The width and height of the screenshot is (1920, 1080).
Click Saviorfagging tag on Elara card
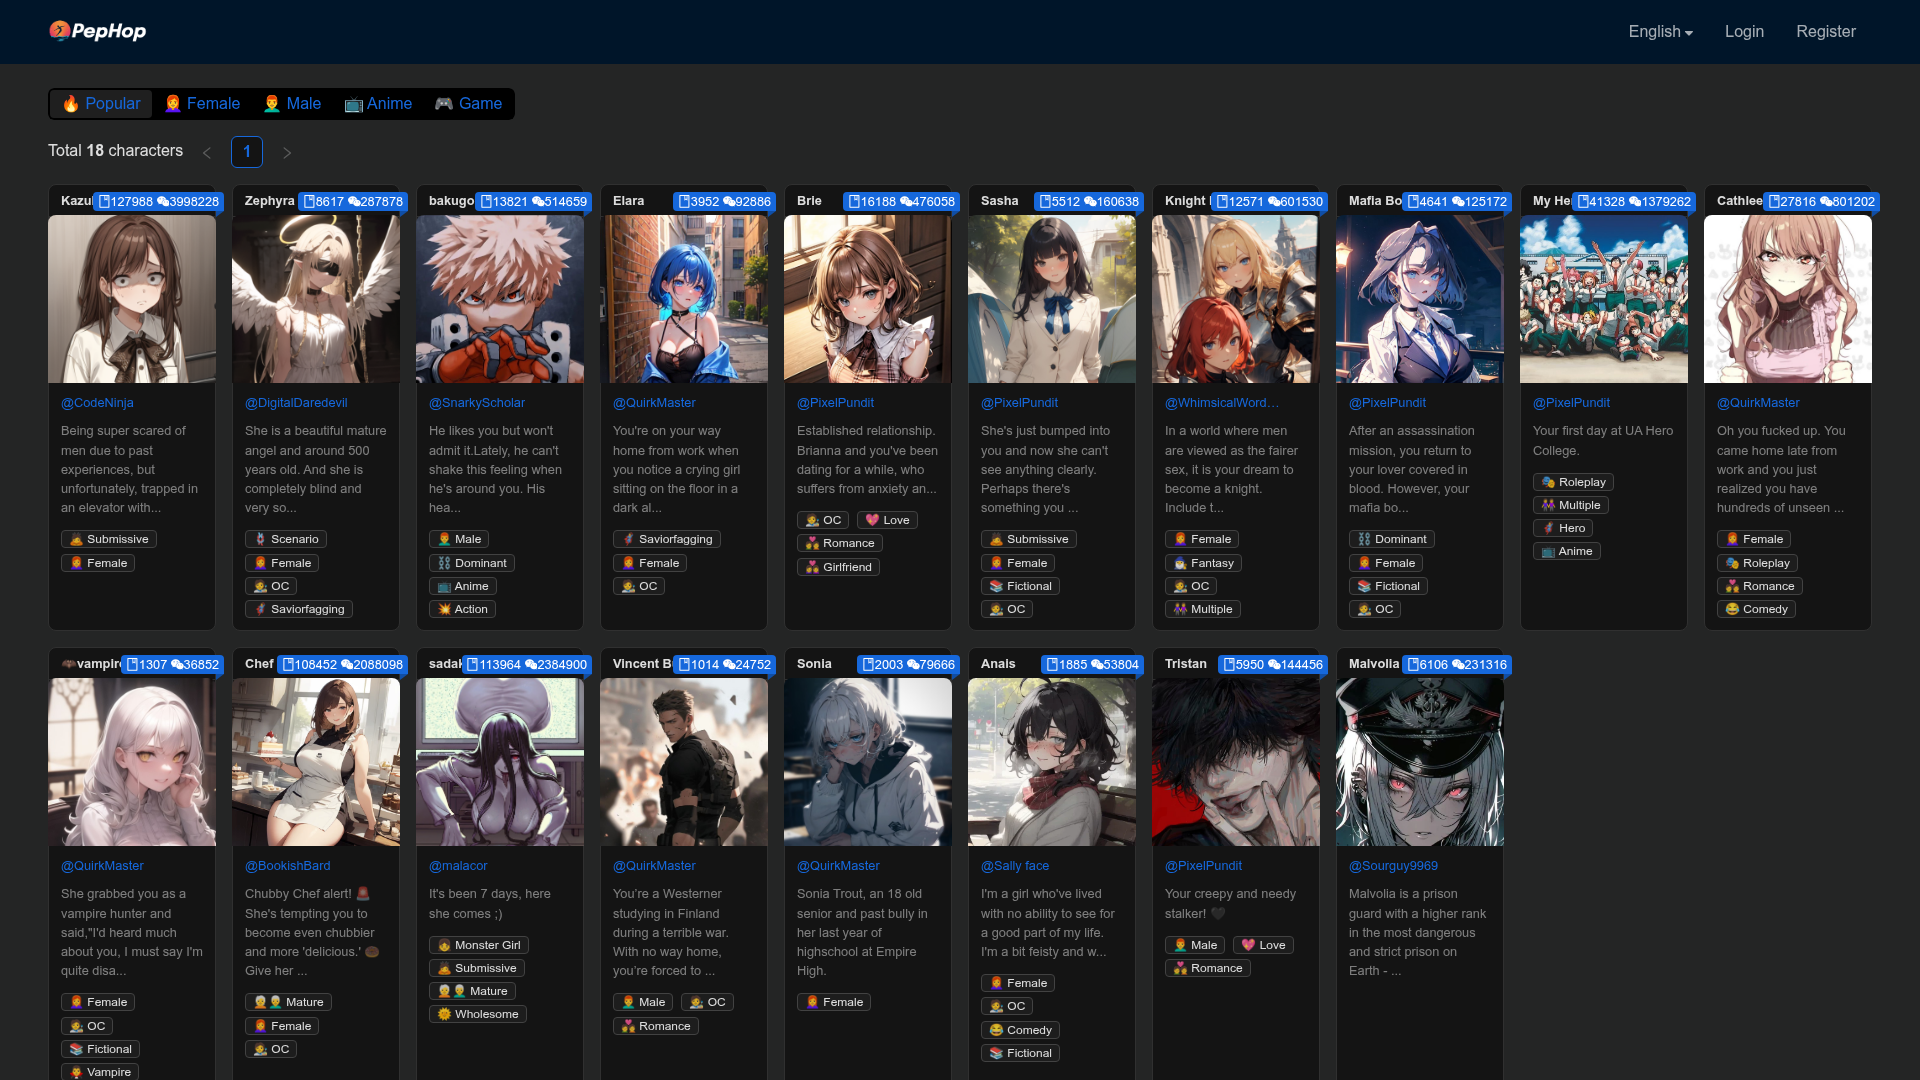[x=667, y=539]
